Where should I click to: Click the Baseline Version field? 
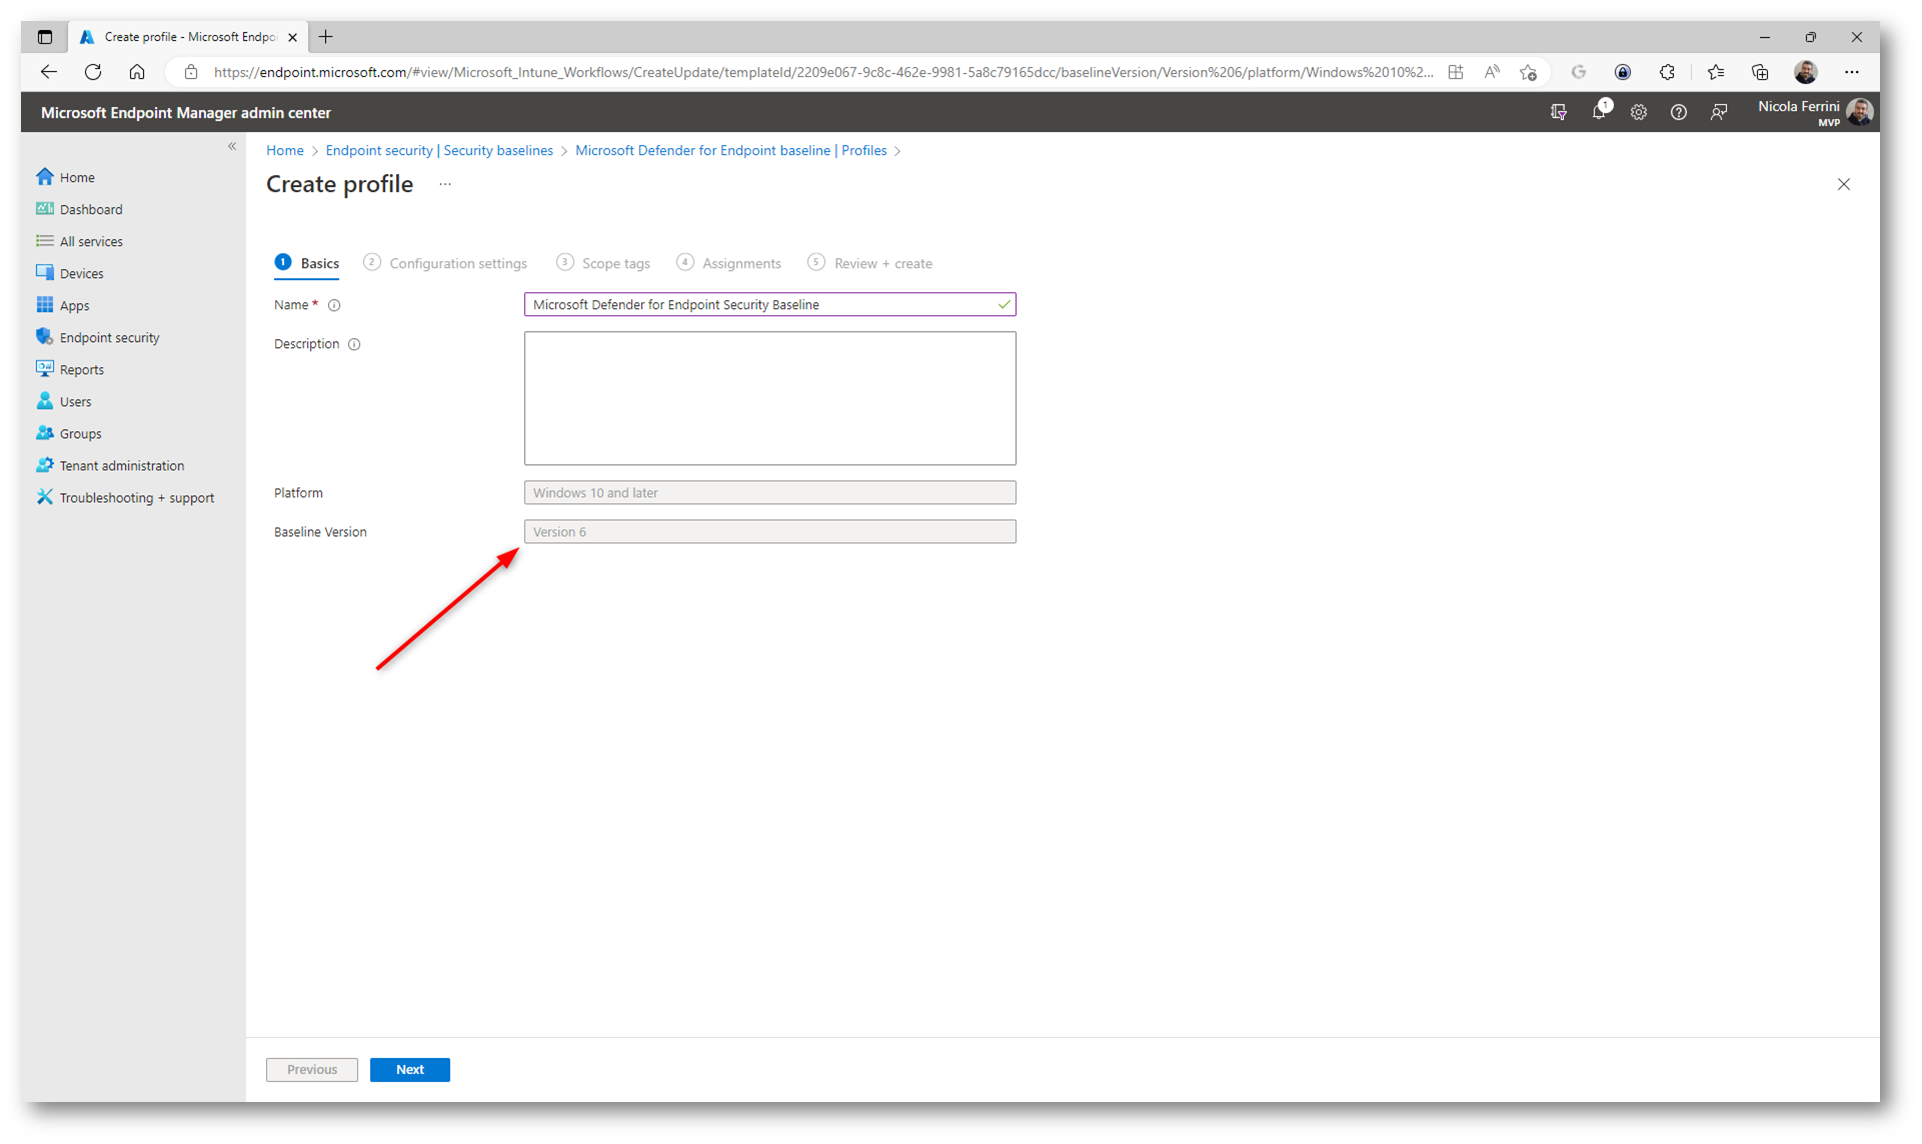pyautogui.click(x=770, y=531)
